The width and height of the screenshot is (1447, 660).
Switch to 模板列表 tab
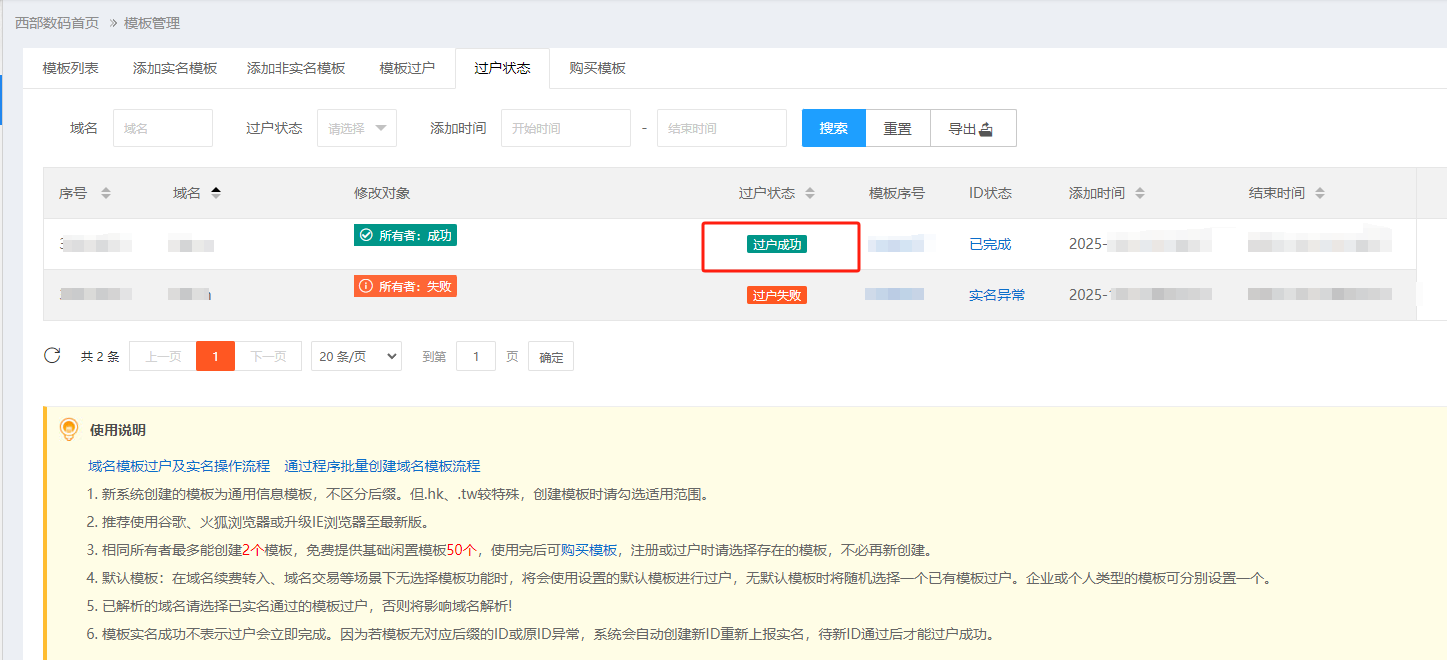click(70, 68)
